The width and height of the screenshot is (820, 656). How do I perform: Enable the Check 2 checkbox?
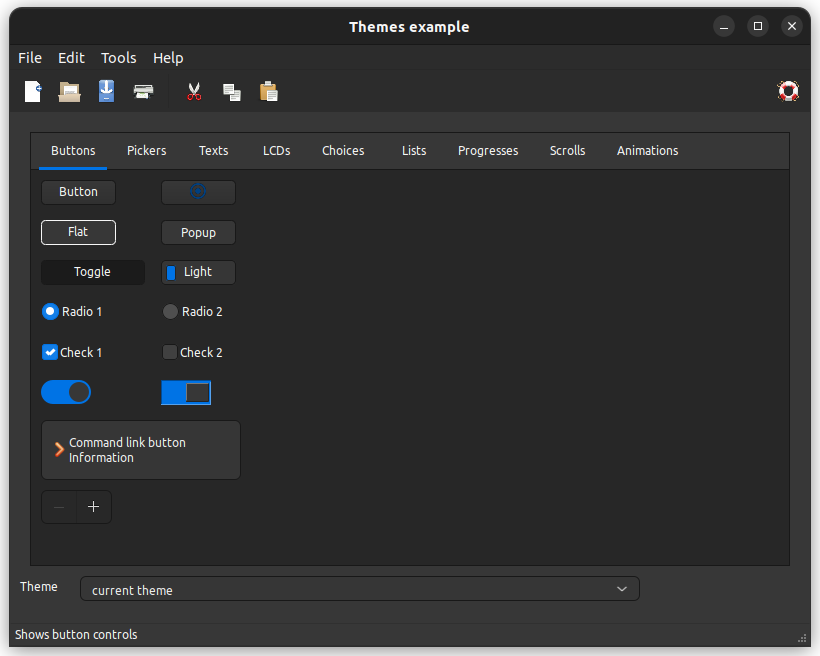[x=170, y=352]
